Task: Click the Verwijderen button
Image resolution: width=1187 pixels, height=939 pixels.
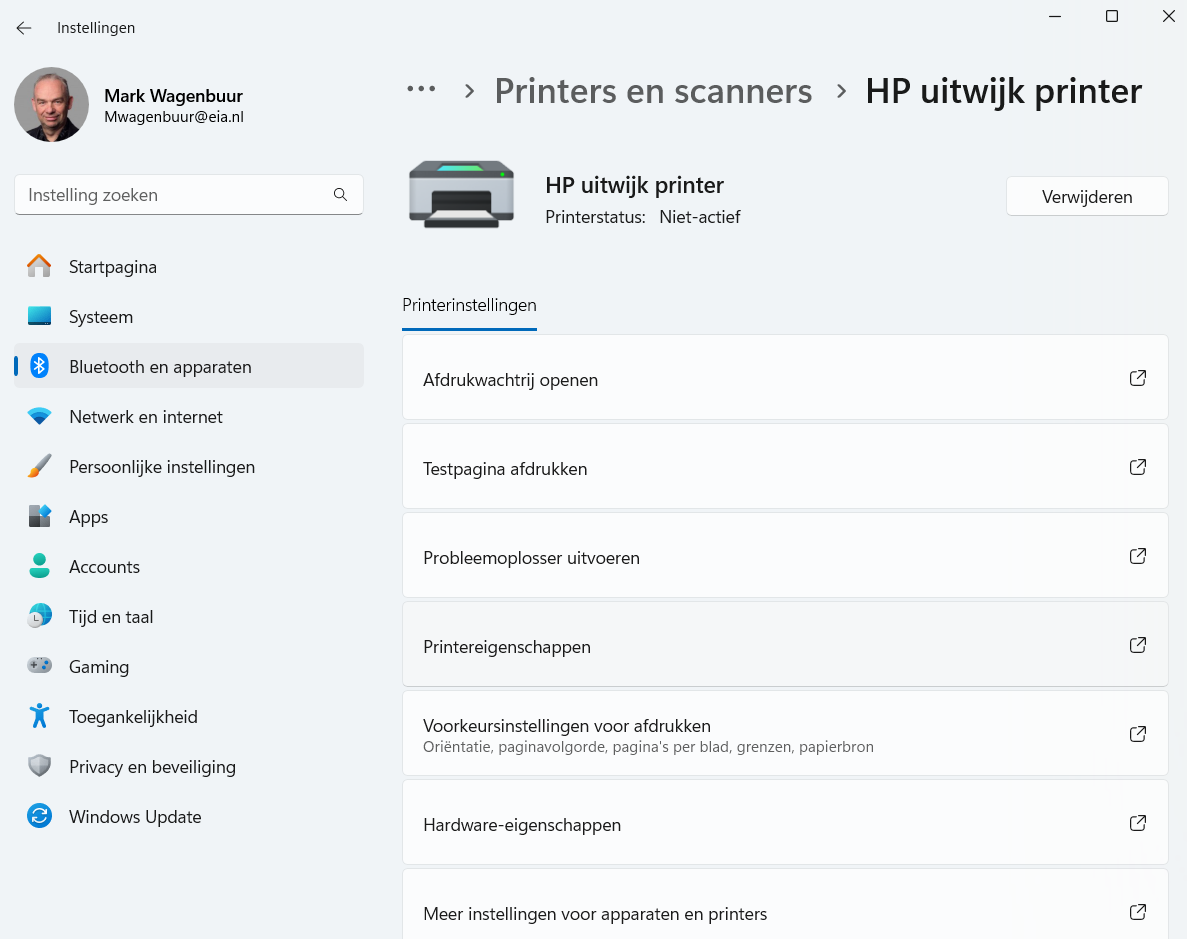Action: 1086,196
